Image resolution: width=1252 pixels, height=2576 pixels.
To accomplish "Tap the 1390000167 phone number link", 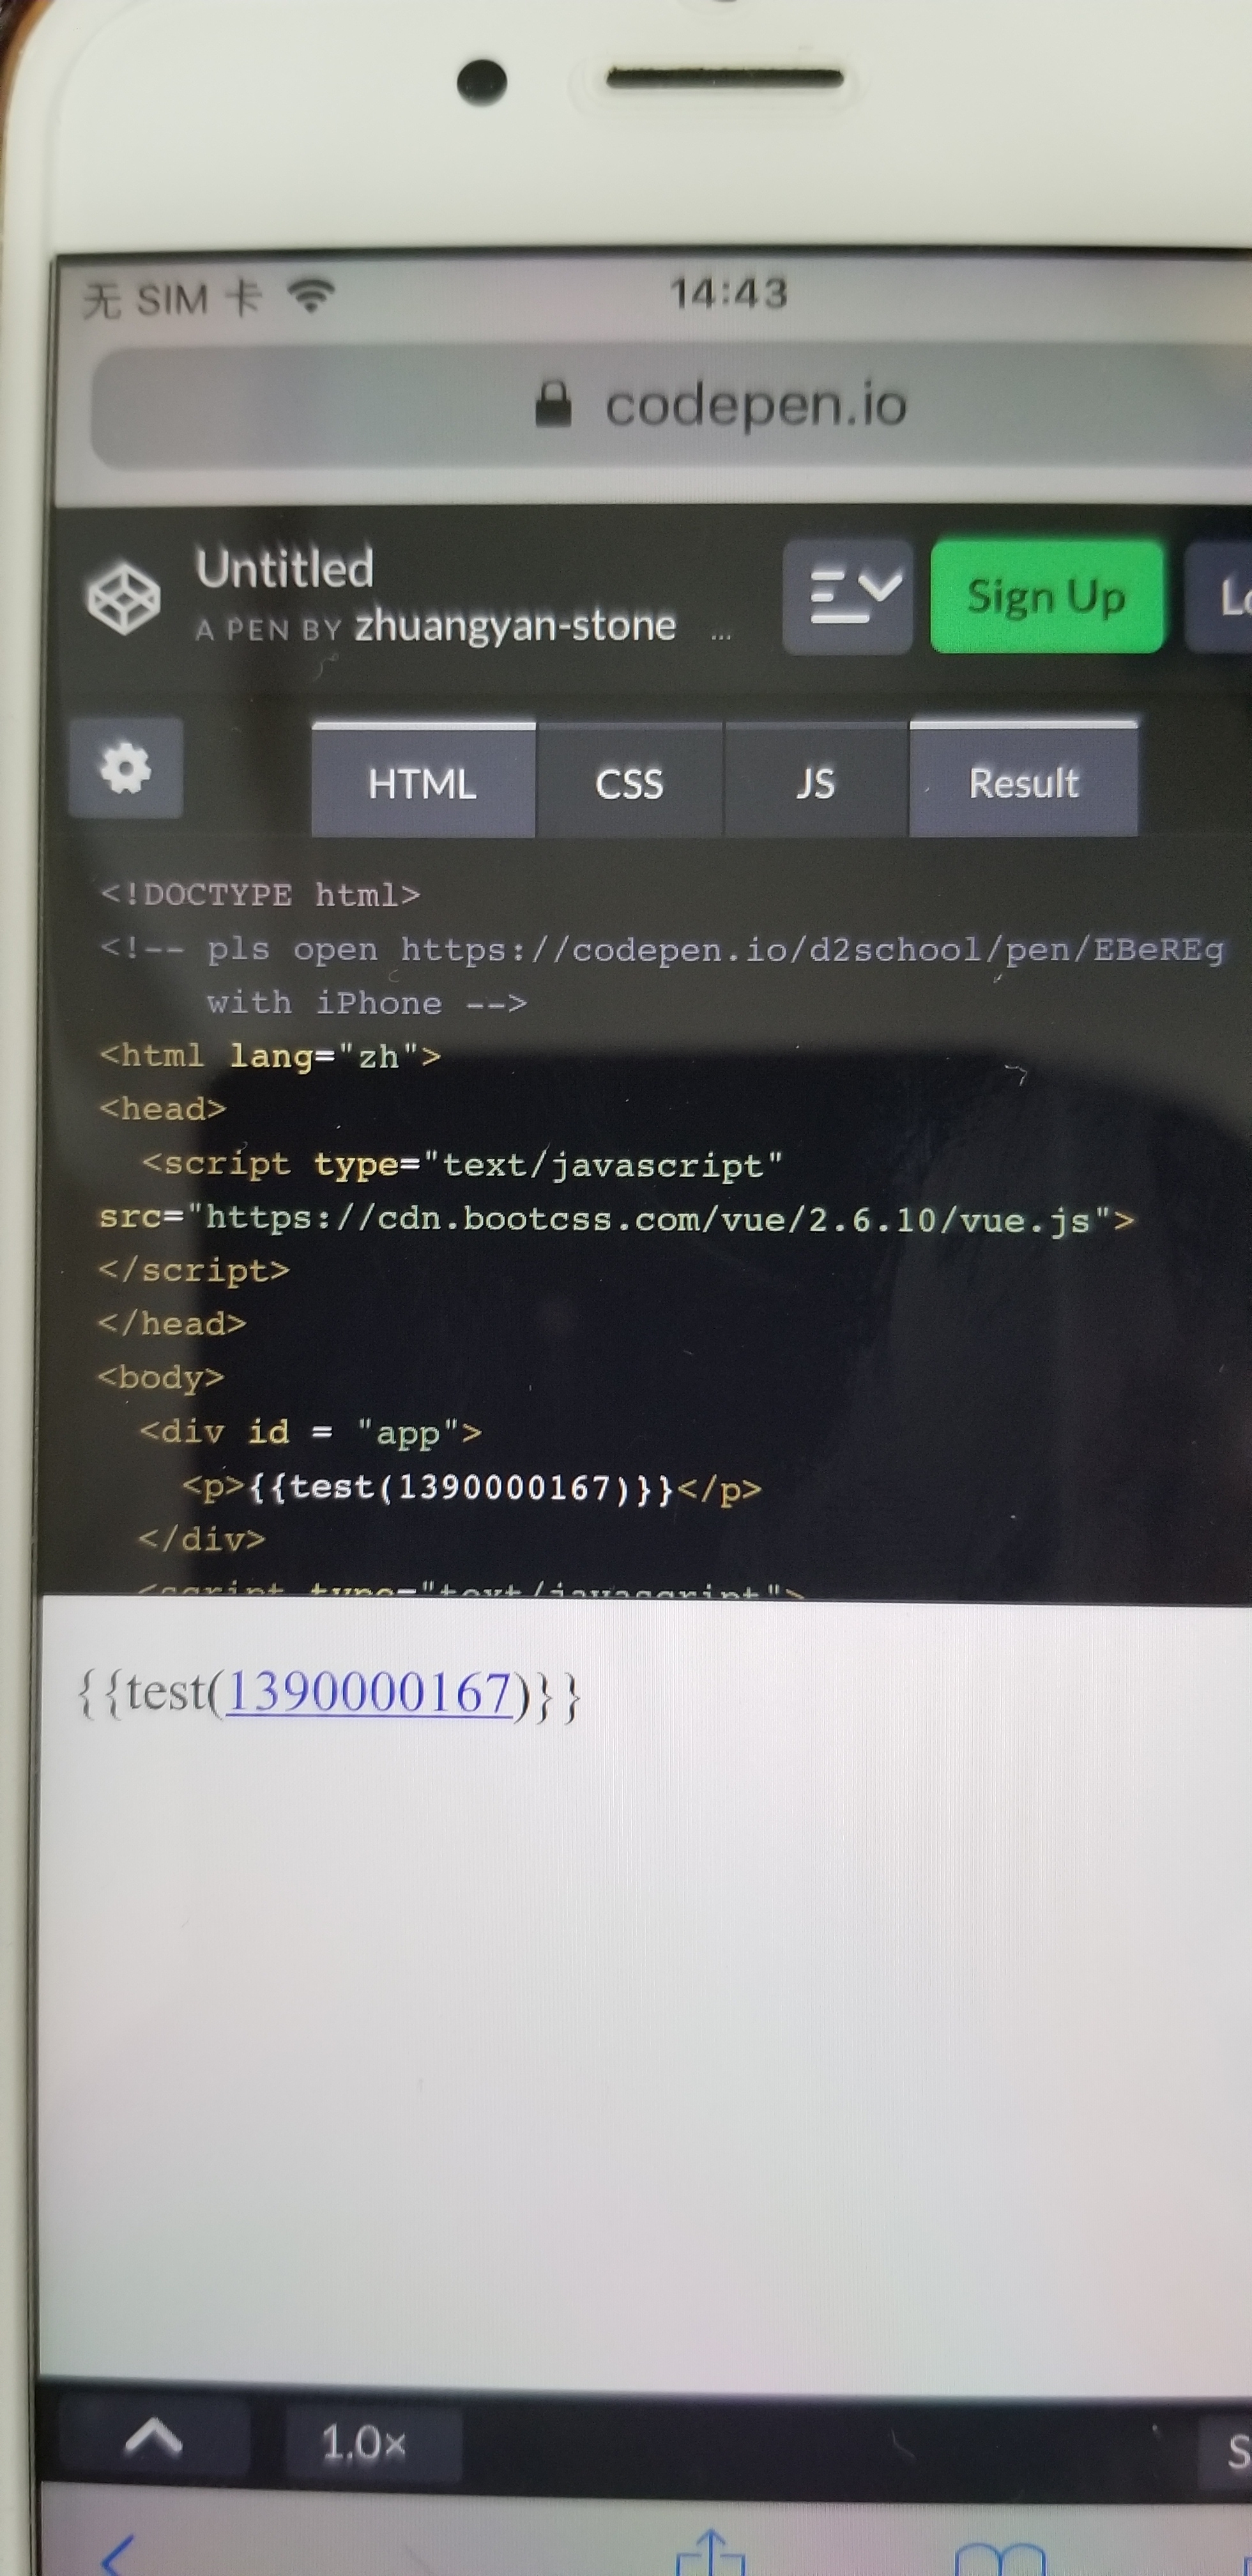I will point(370,1693).
